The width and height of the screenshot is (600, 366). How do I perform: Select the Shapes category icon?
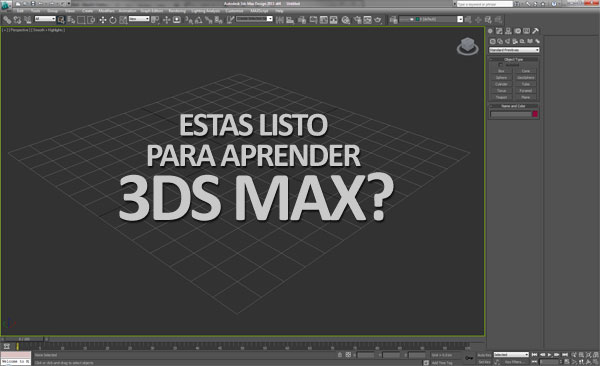tap(500, 41)
